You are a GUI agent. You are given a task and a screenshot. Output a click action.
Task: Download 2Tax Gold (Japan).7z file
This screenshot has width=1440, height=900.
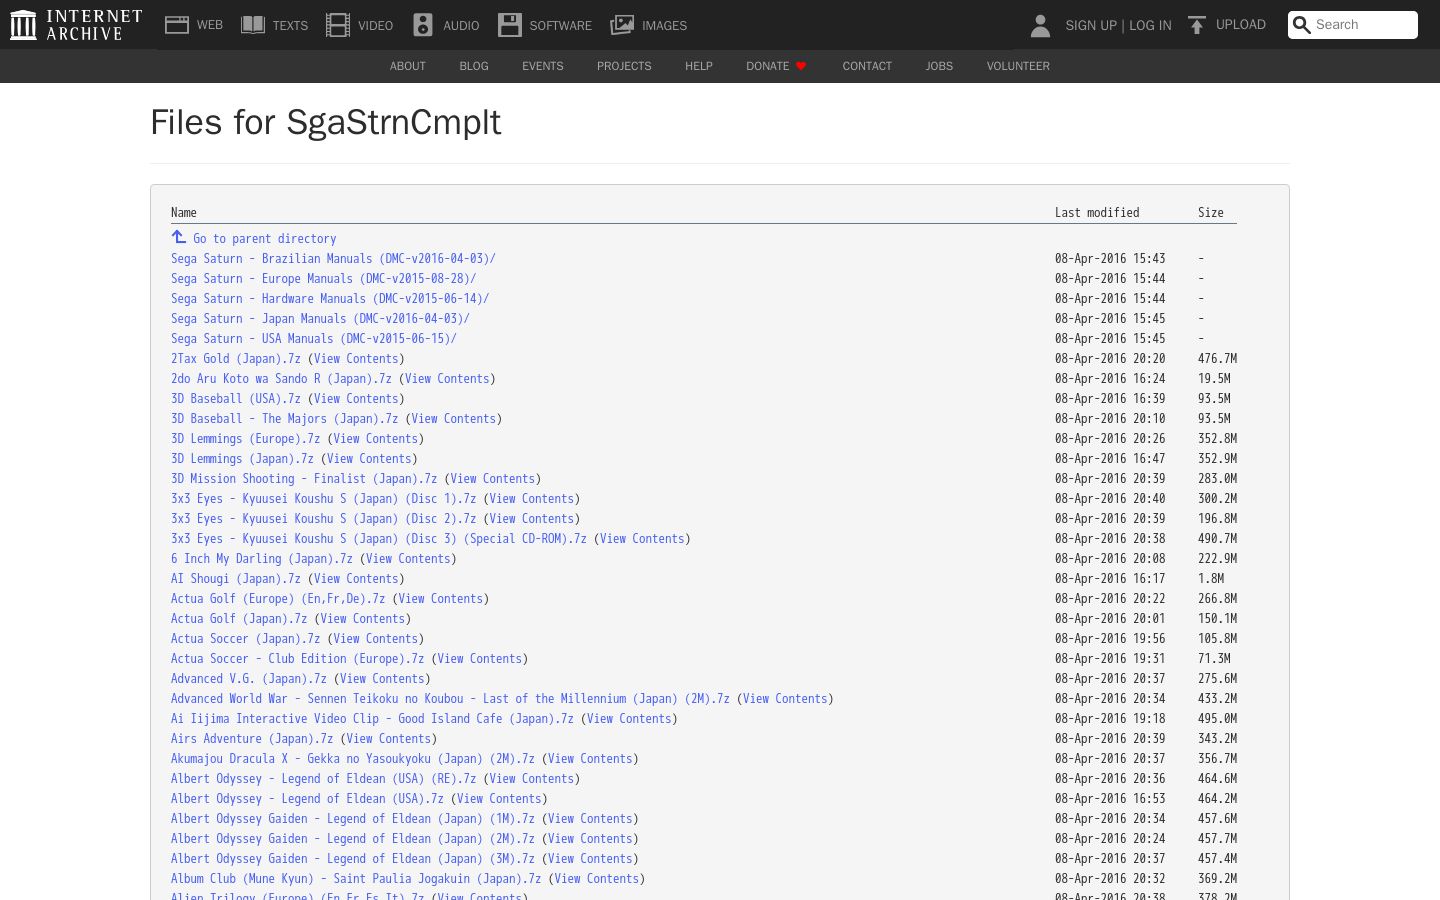point(236,359)
